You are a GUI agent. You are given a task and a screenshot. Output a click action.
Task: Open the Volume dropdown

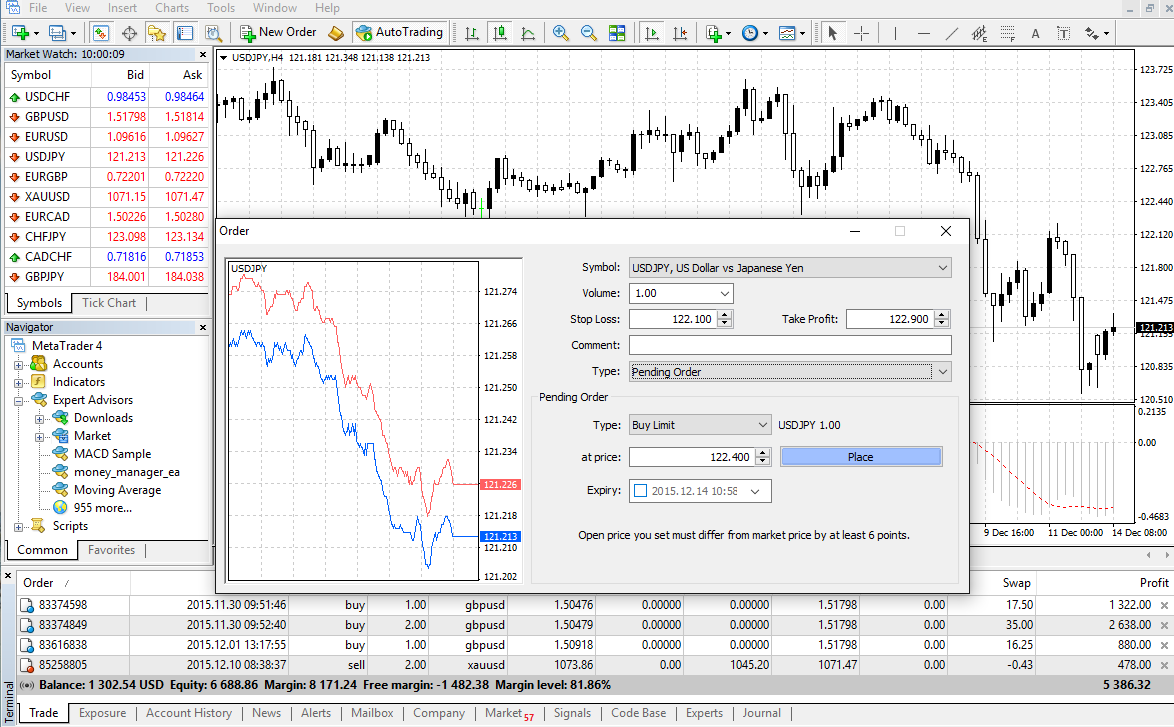point(723,294)
